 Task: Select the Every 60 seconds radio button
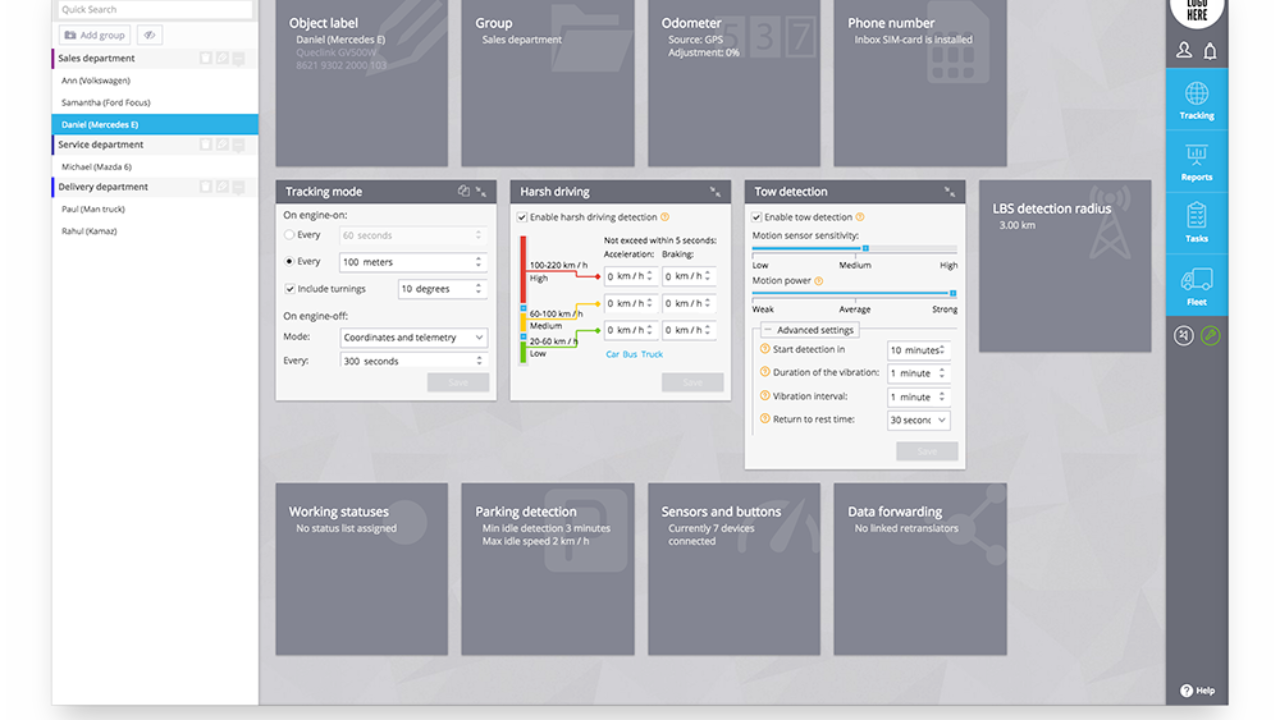pos(290,235)
